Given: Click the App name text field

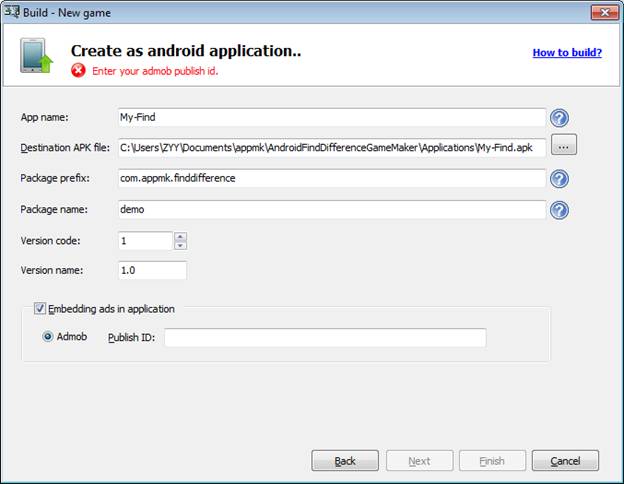Looking at the screenshot, I should [332, 117].
